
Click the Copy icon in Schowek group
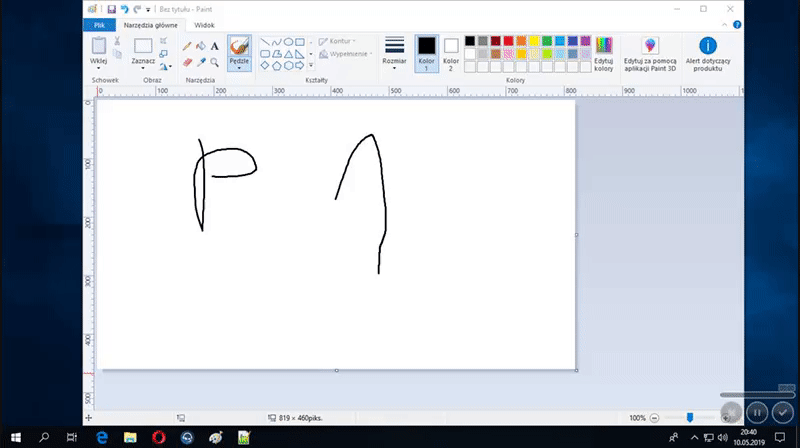pyautogui.click(x=117, y=54)
